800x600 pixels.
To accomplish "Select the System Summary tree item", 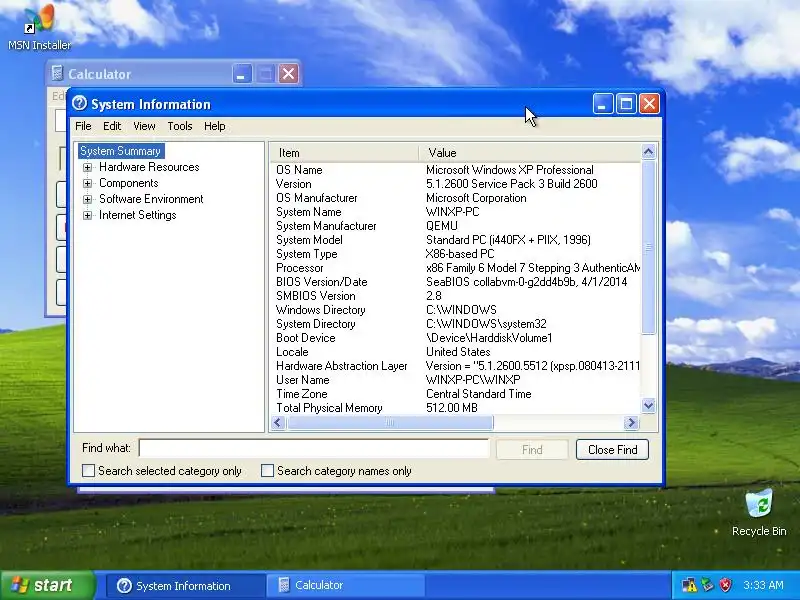I will click(120, 151).
